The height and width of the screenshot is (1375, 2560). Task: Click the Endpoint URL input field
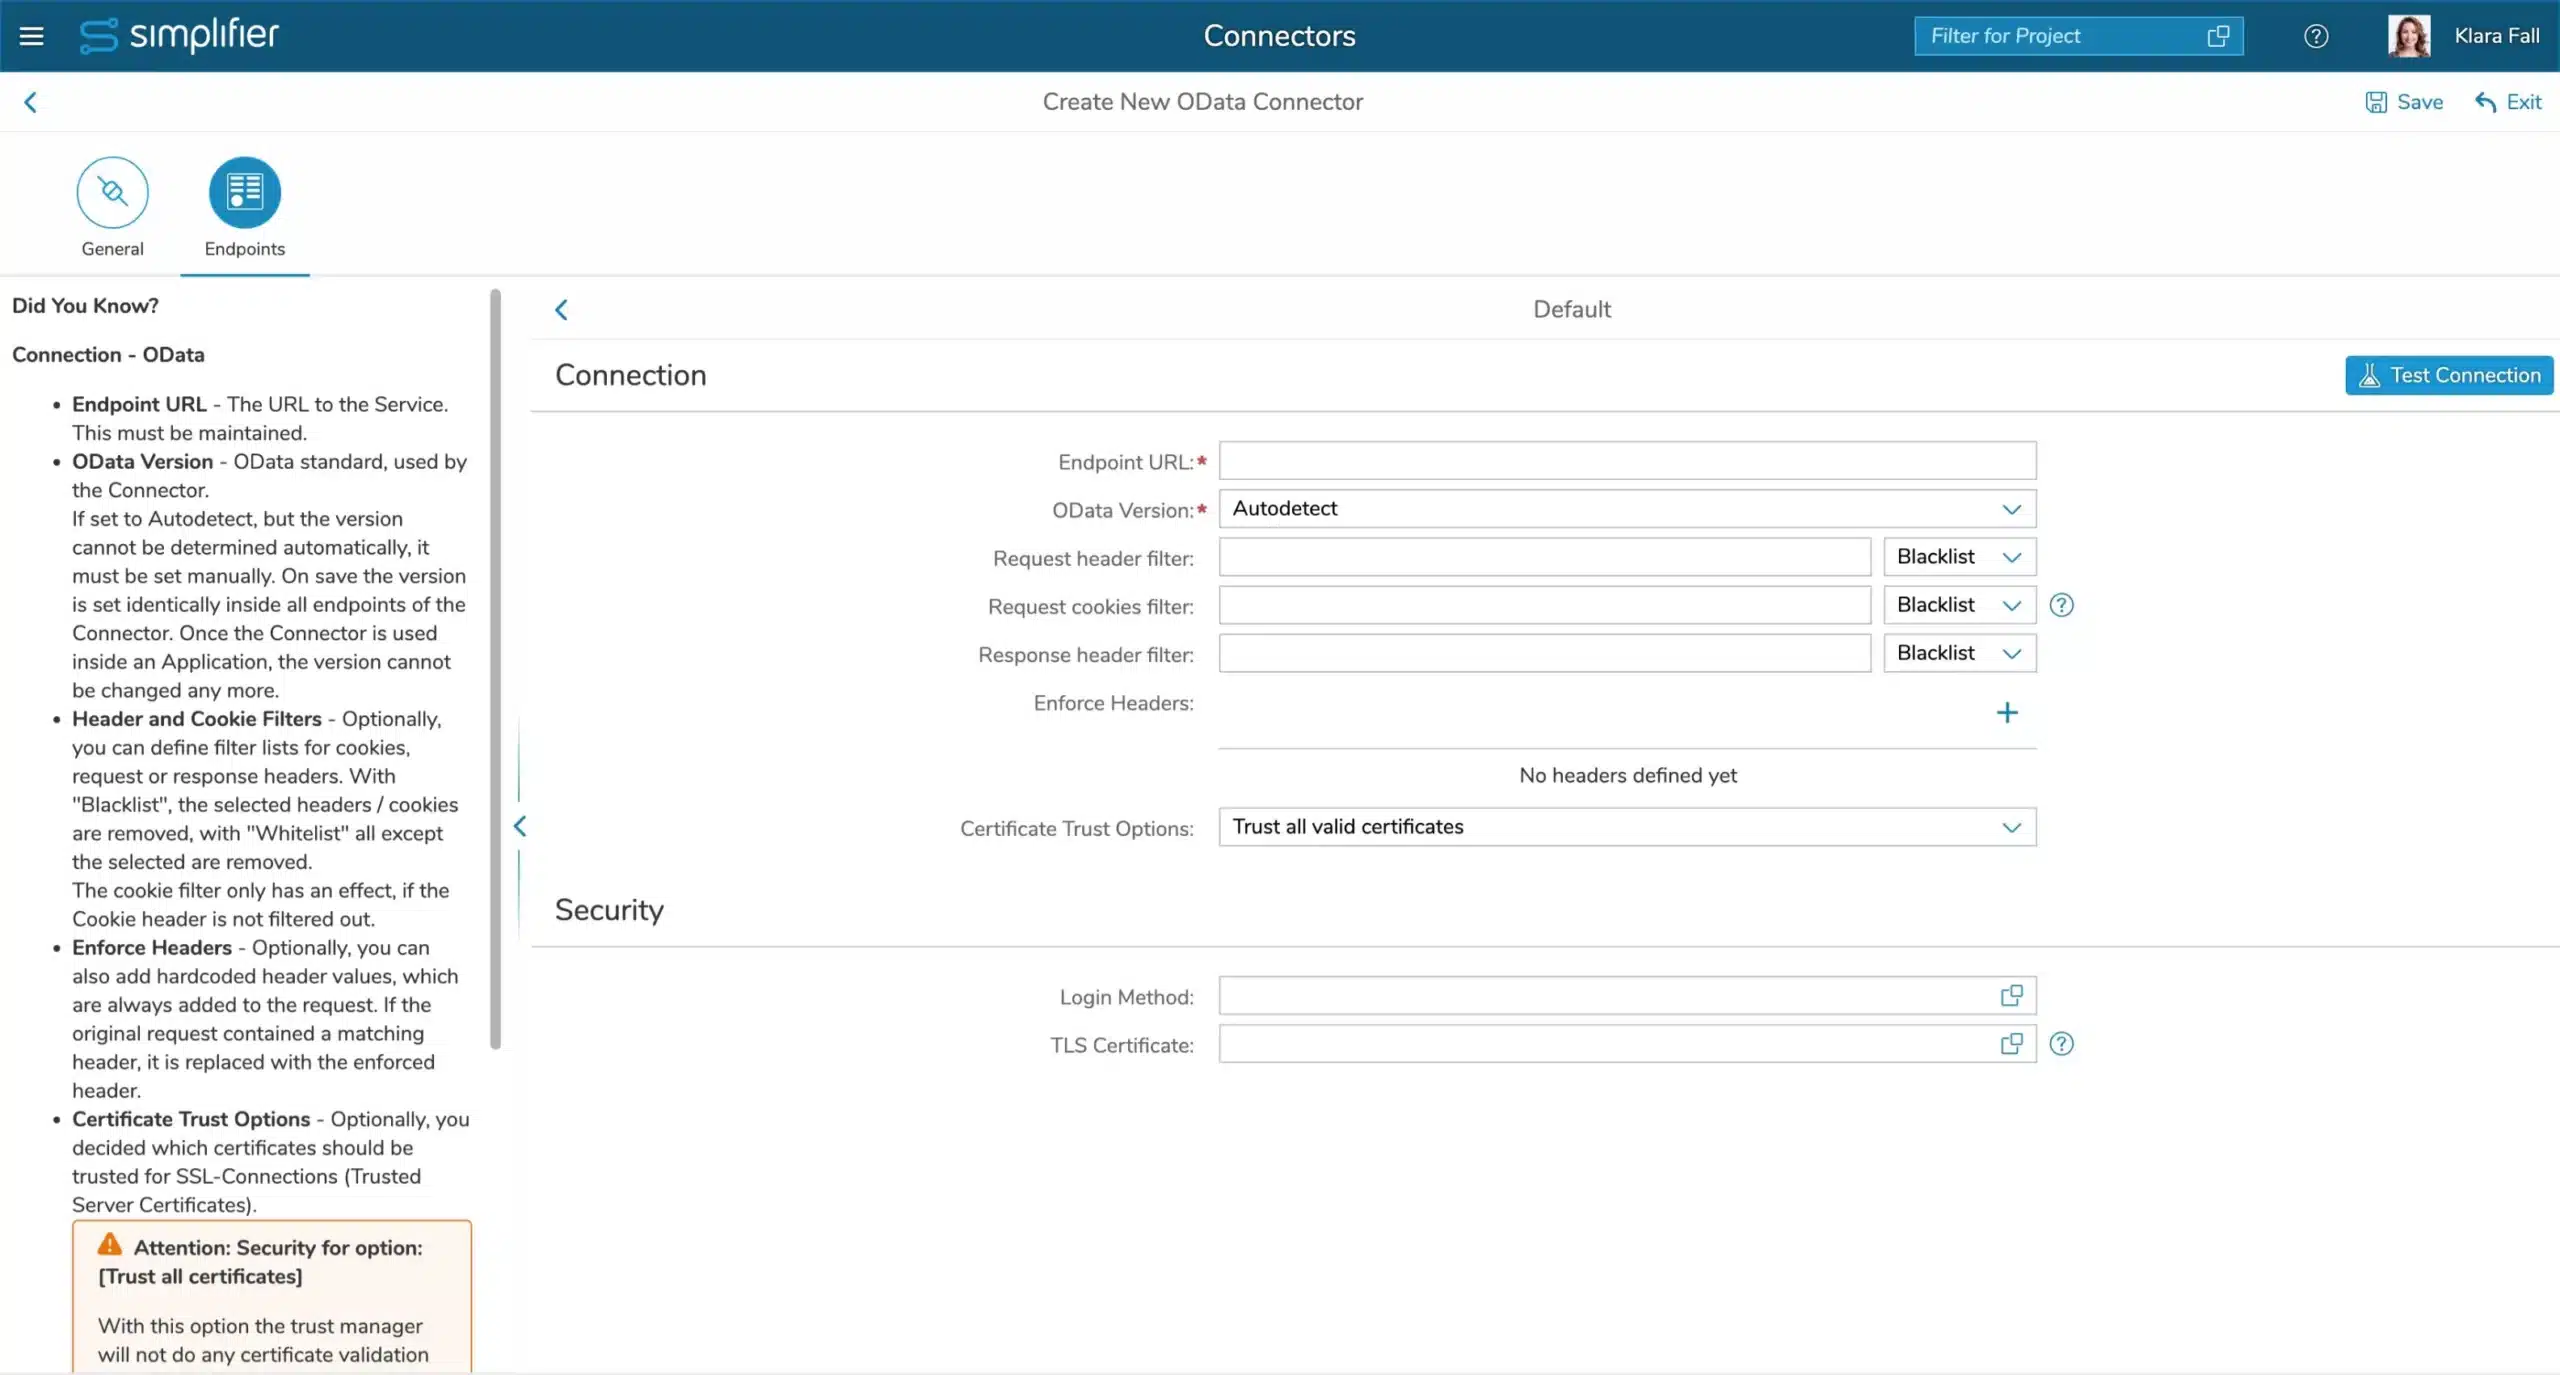point(1626,461)
